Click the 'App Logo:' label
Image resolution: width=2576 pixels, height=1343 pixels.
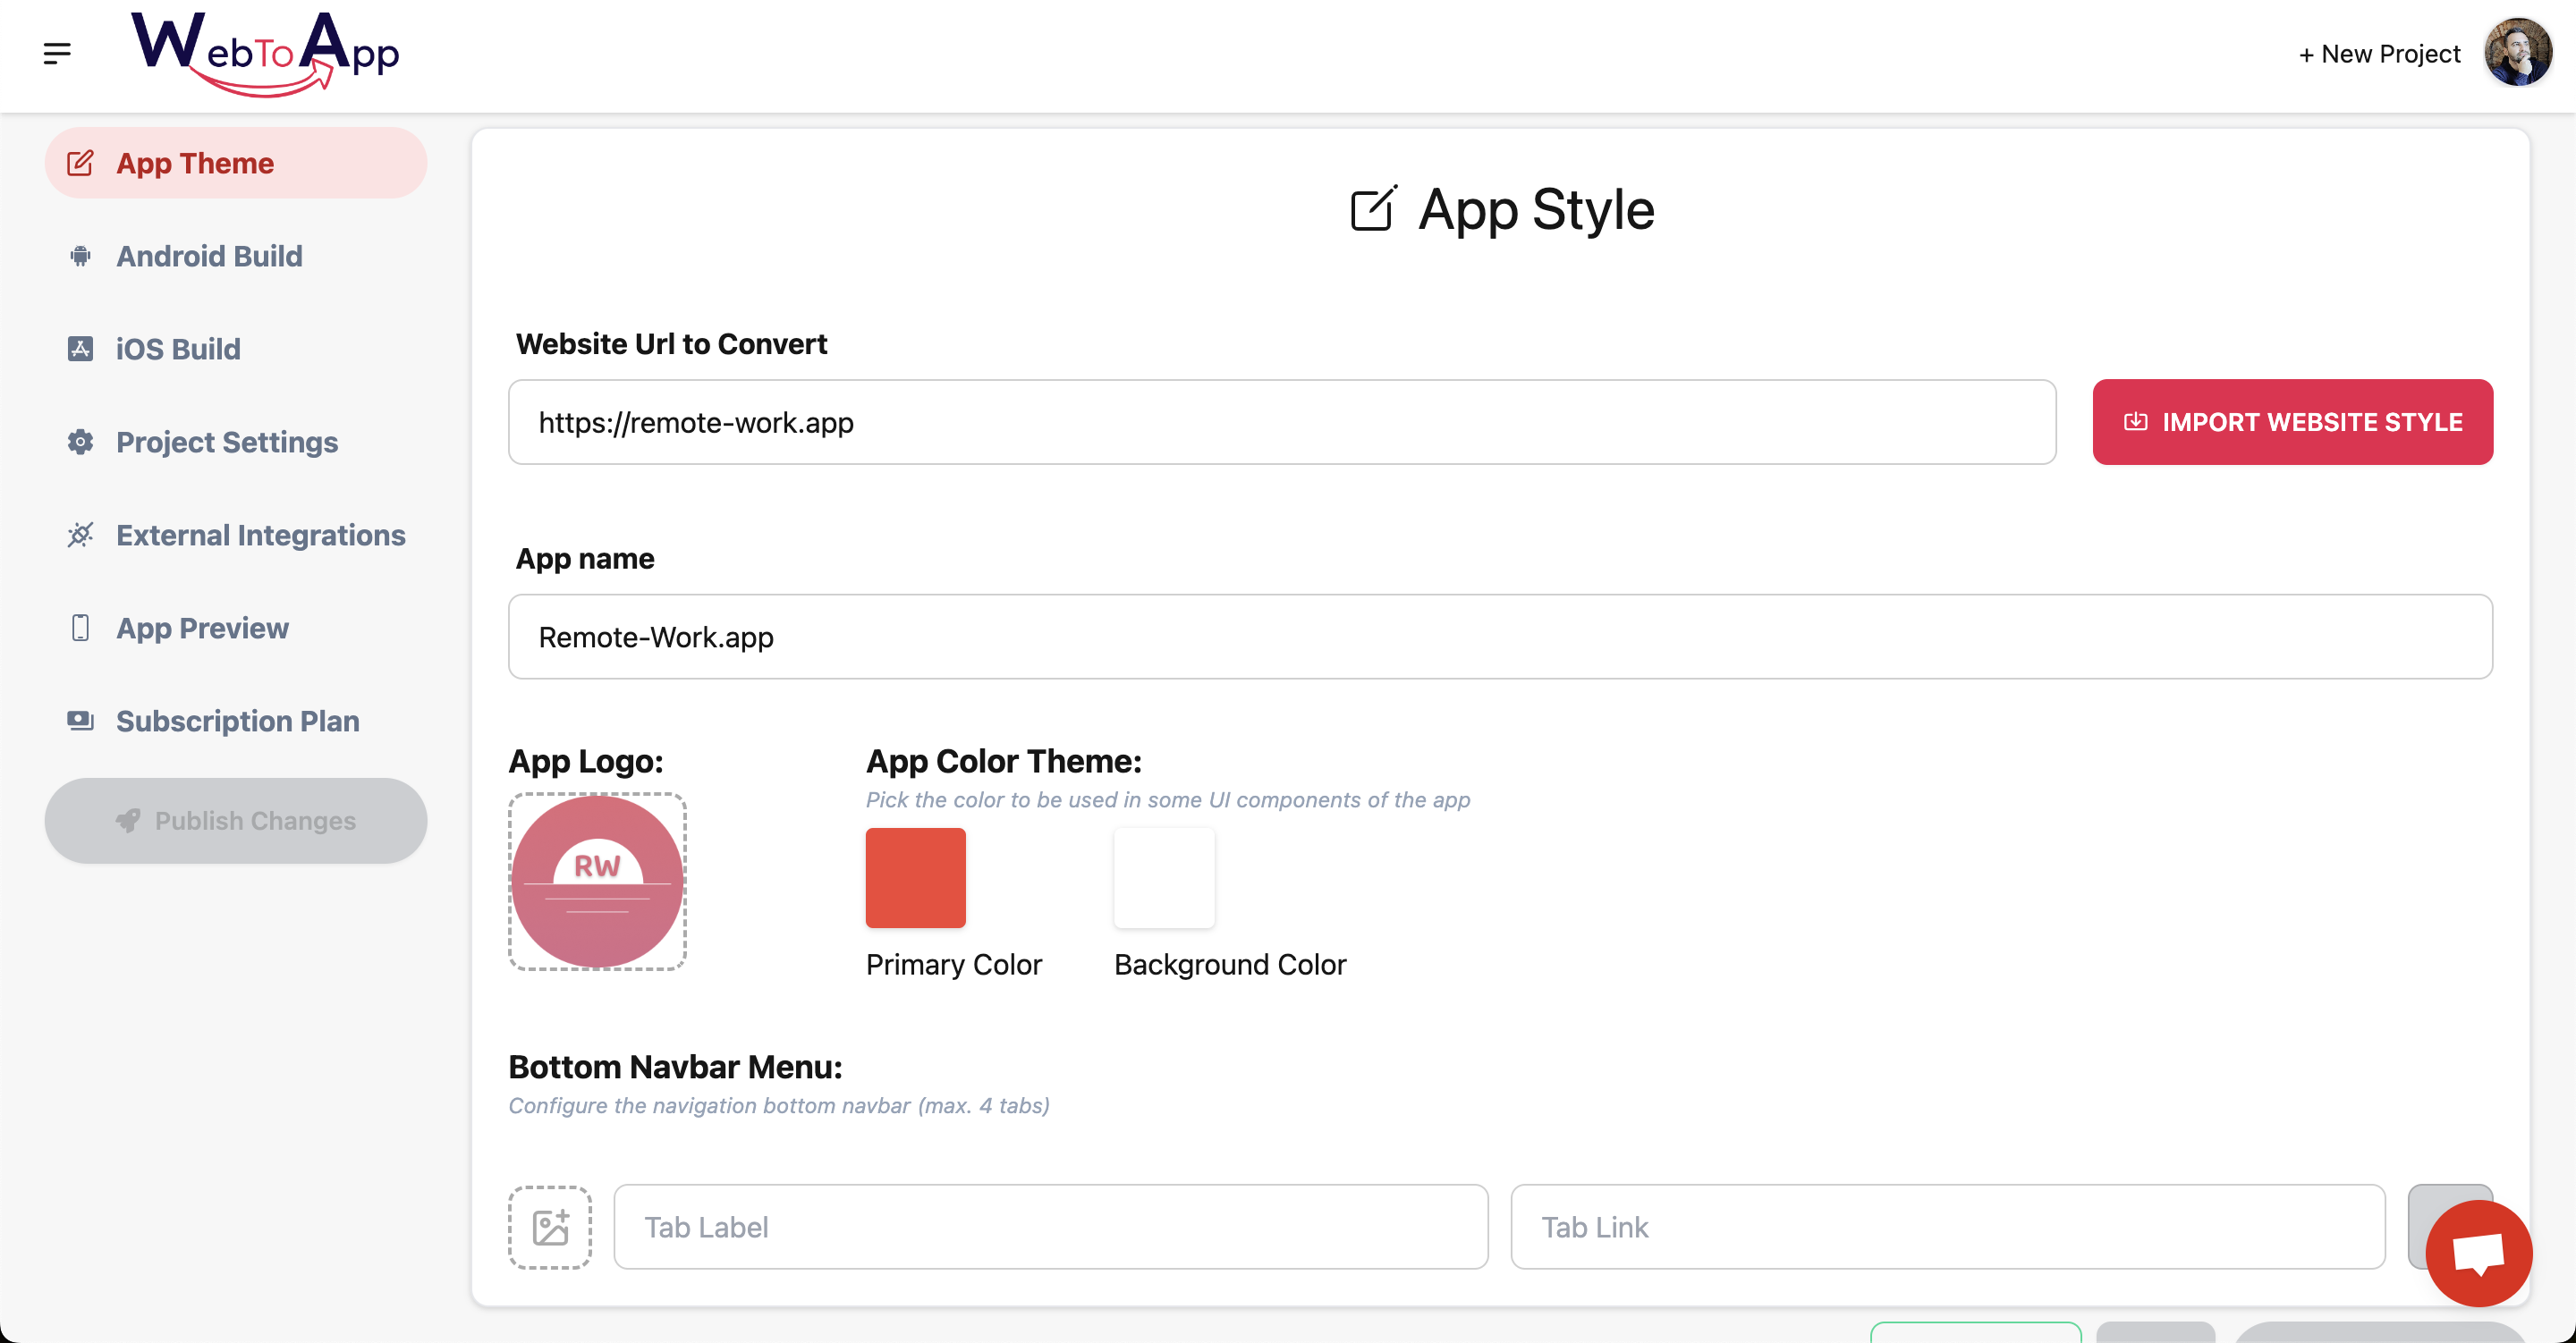click(586, 761)
